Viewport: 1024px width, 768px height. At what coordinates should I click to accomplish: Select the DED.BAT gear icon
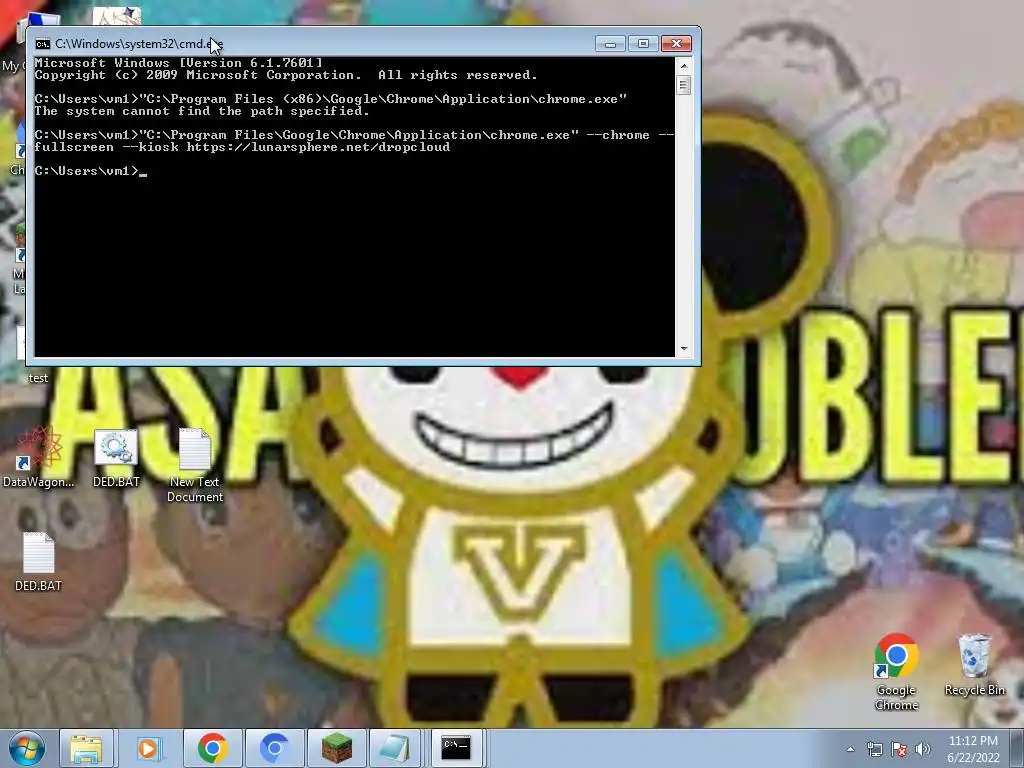point(116,458)
